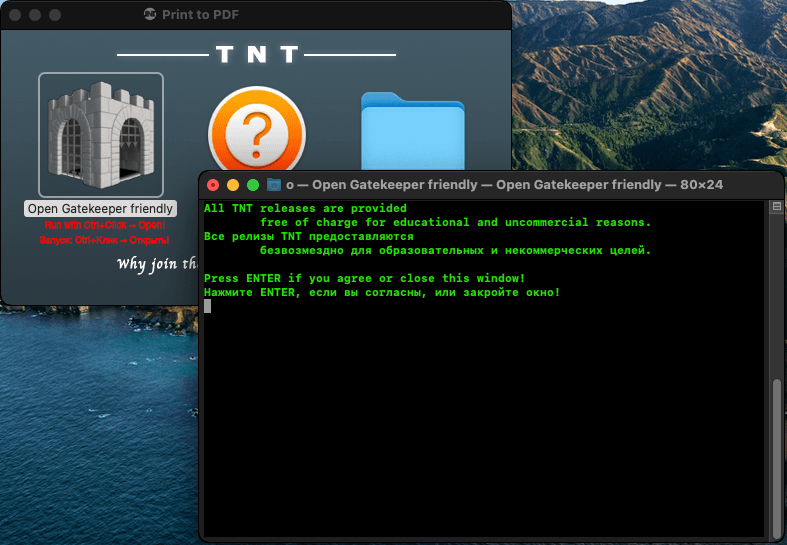Click the Print to PDF title bar disk icon
The image size is (787, 545).
point(150,14)
